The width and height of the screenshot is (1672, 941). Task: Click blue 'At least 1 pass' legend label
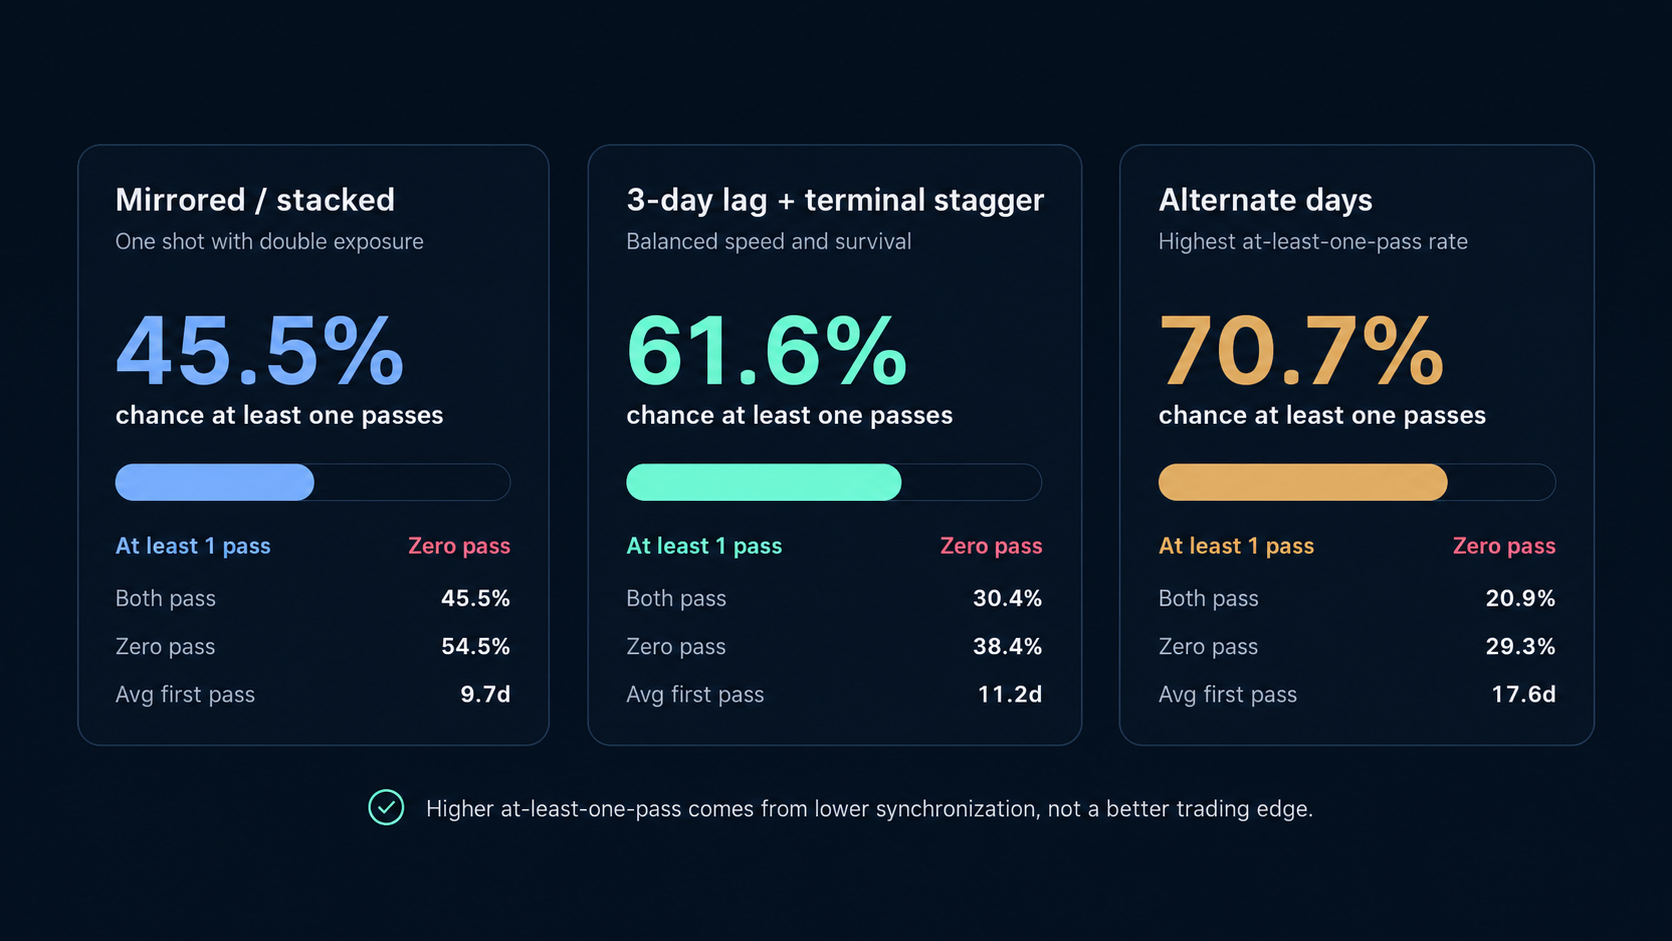pyautogui.click(x=193, y=546)
